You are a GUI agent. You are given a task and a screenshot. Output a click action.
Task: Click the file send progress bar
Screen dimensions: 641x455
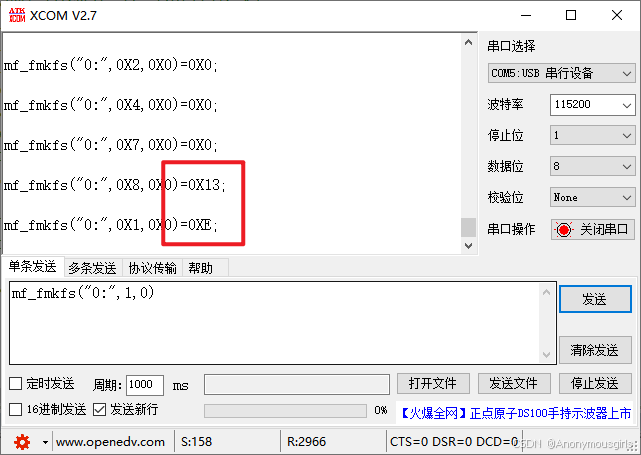(285, 411)
